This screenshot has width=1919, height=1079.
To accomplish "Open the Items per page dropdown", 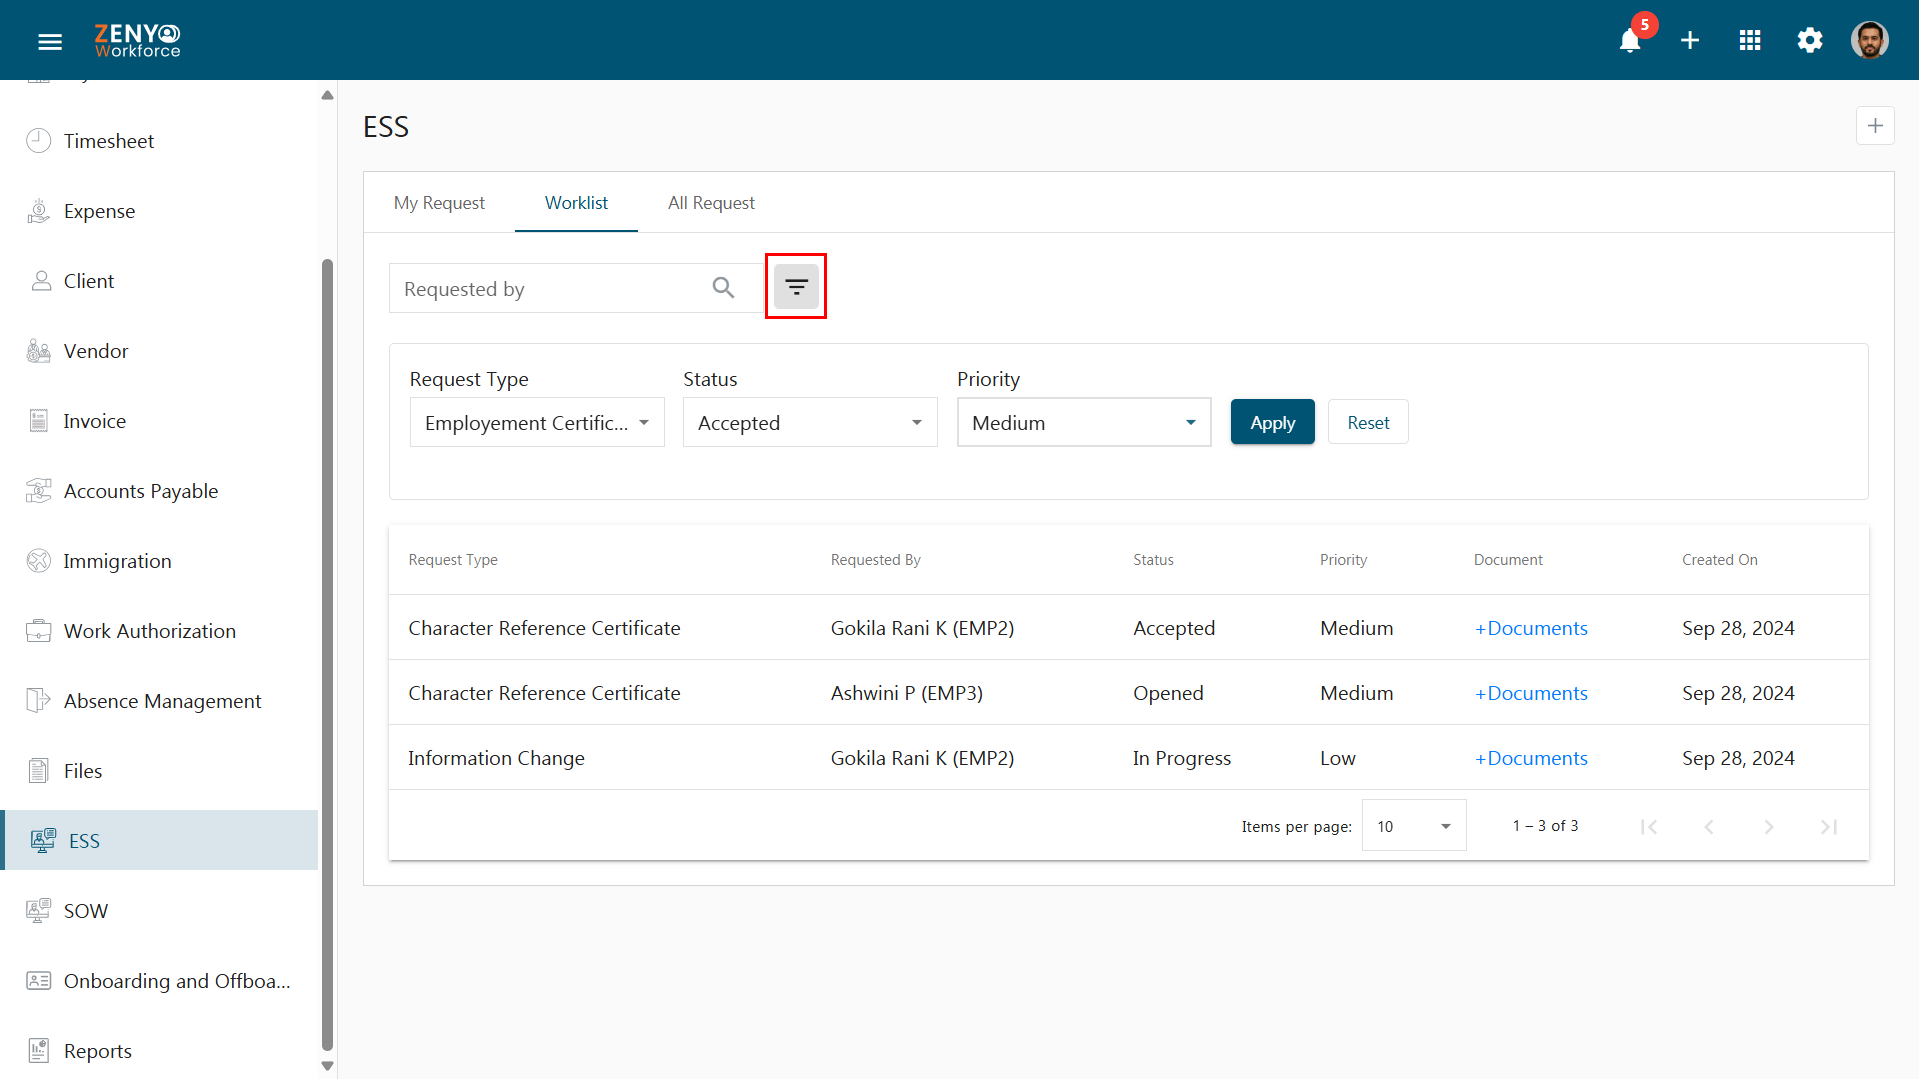I will 1414,826.
